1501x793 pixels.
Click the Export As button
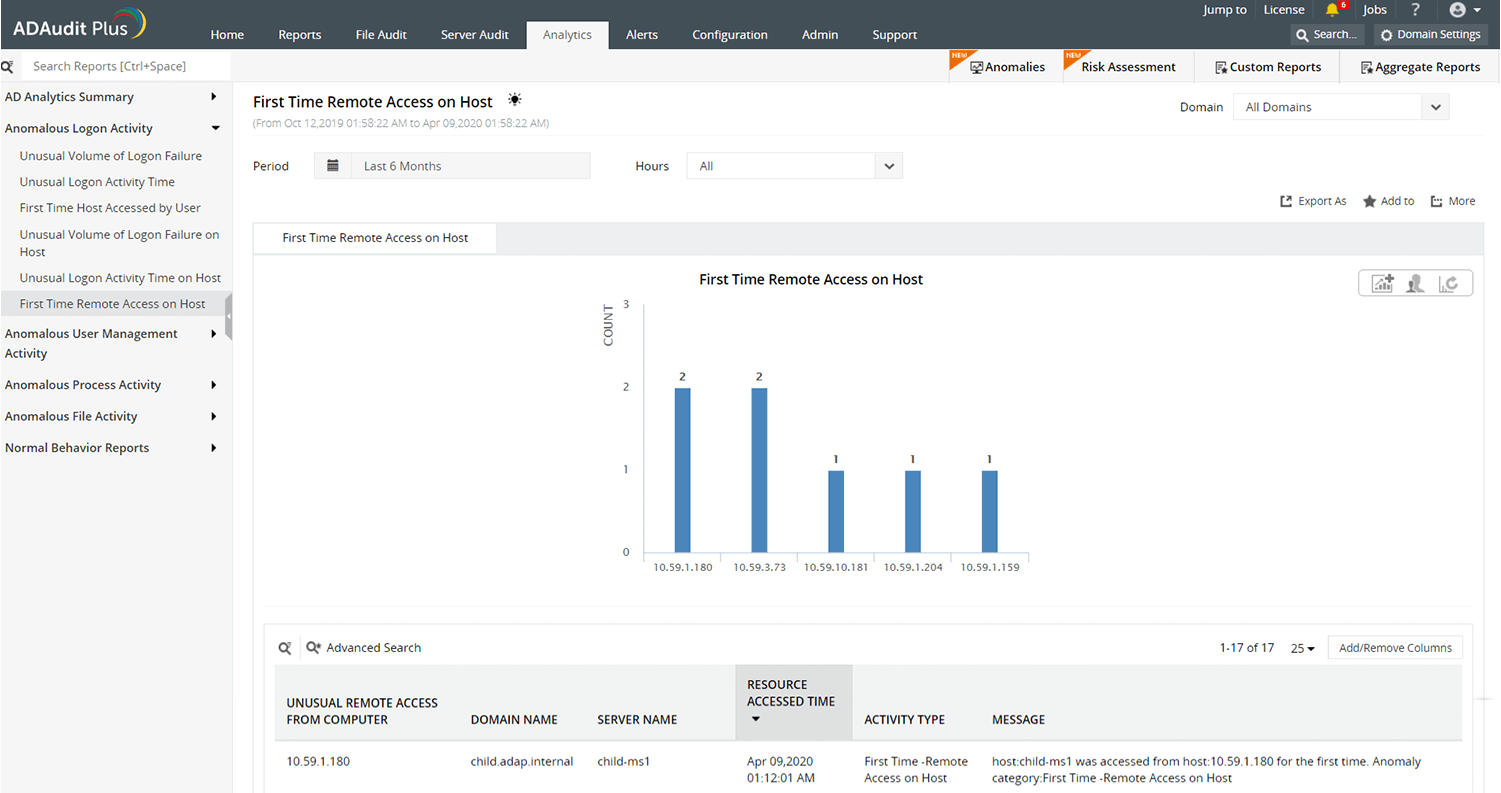pyautogui.click(x=1313, y=200)
